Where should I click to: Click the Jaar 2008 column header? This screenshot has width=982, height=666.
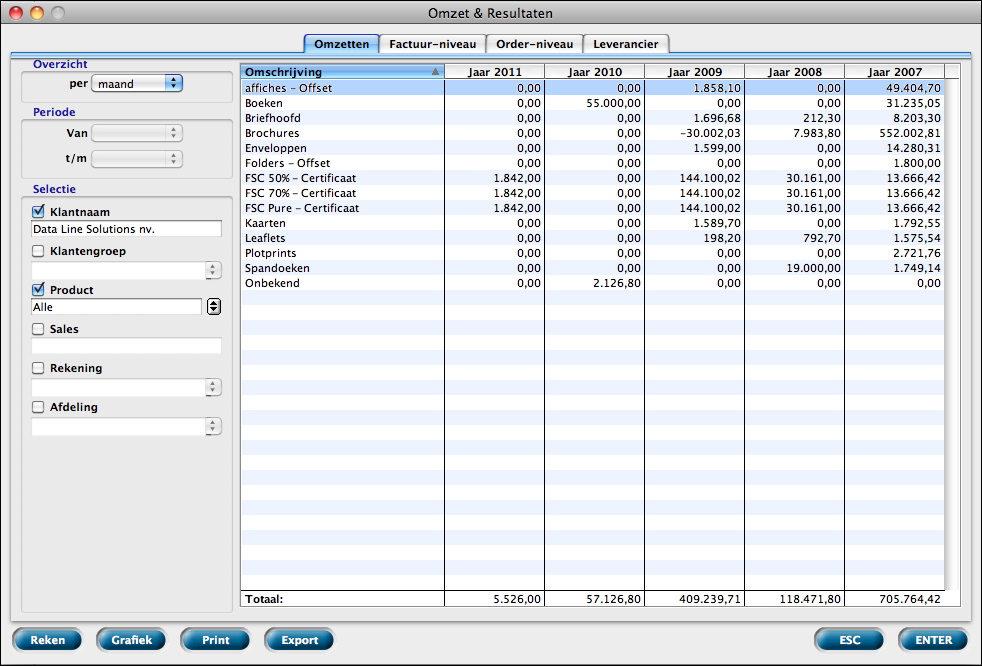pyautogui.click(x=795, y=71)
